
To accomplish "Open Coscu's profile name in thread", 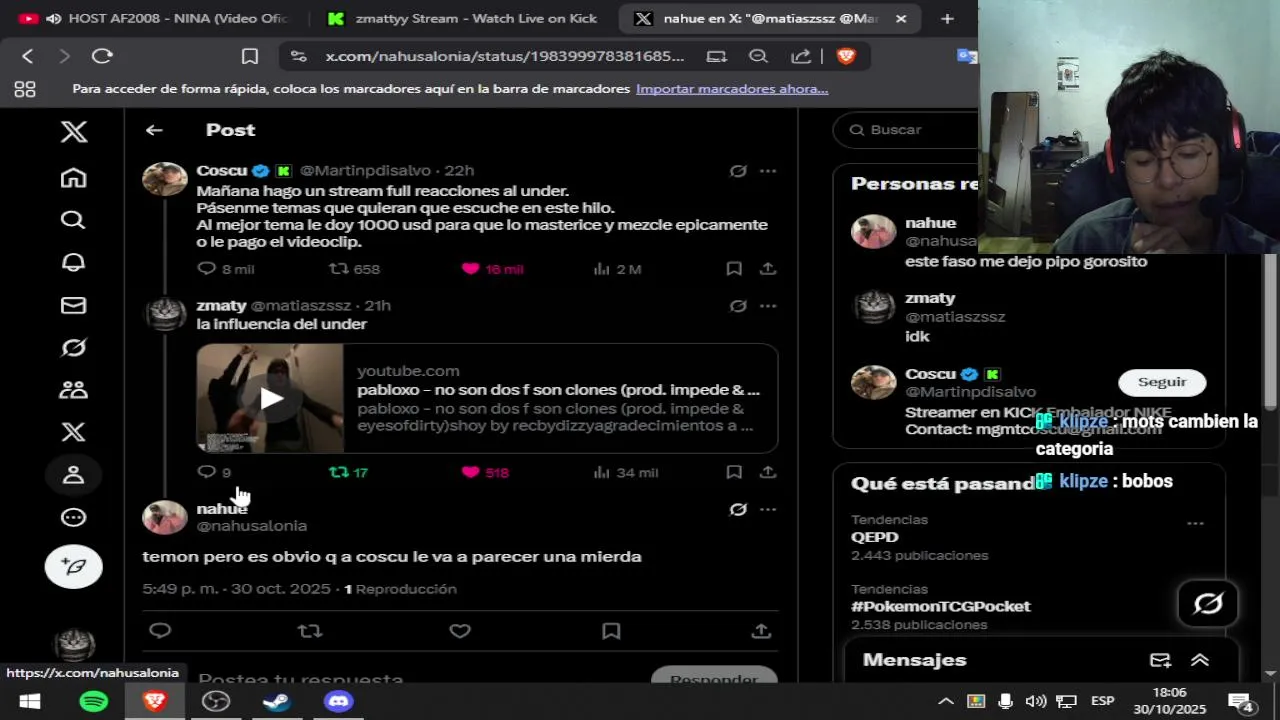I will (x=222, y=171).
